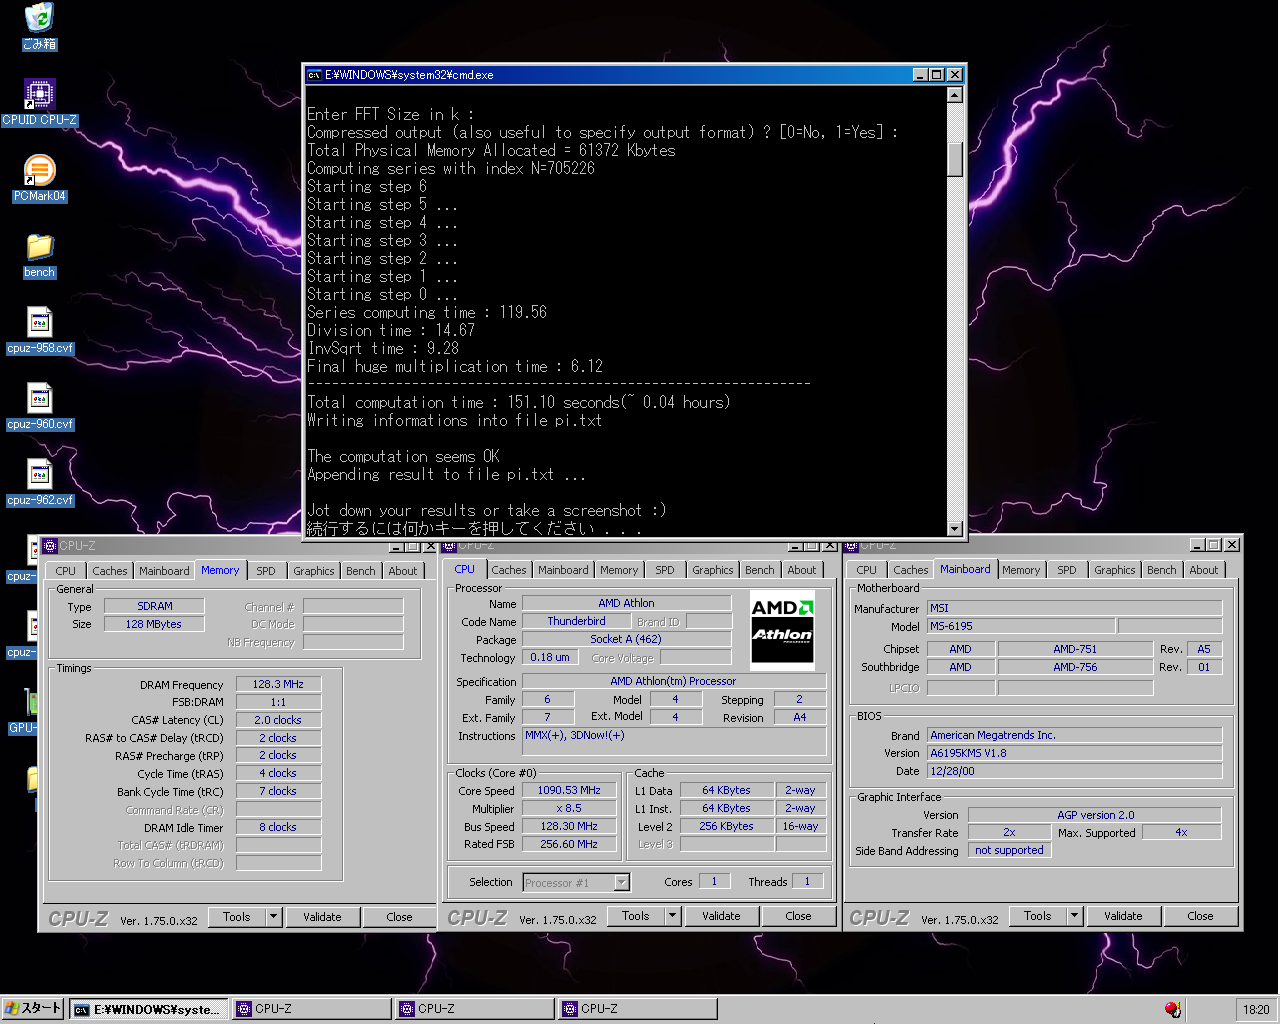Launch the PCMark04 desktop icon
The width and height of the screenshot is (1280, 1024).
coord(39,179)
